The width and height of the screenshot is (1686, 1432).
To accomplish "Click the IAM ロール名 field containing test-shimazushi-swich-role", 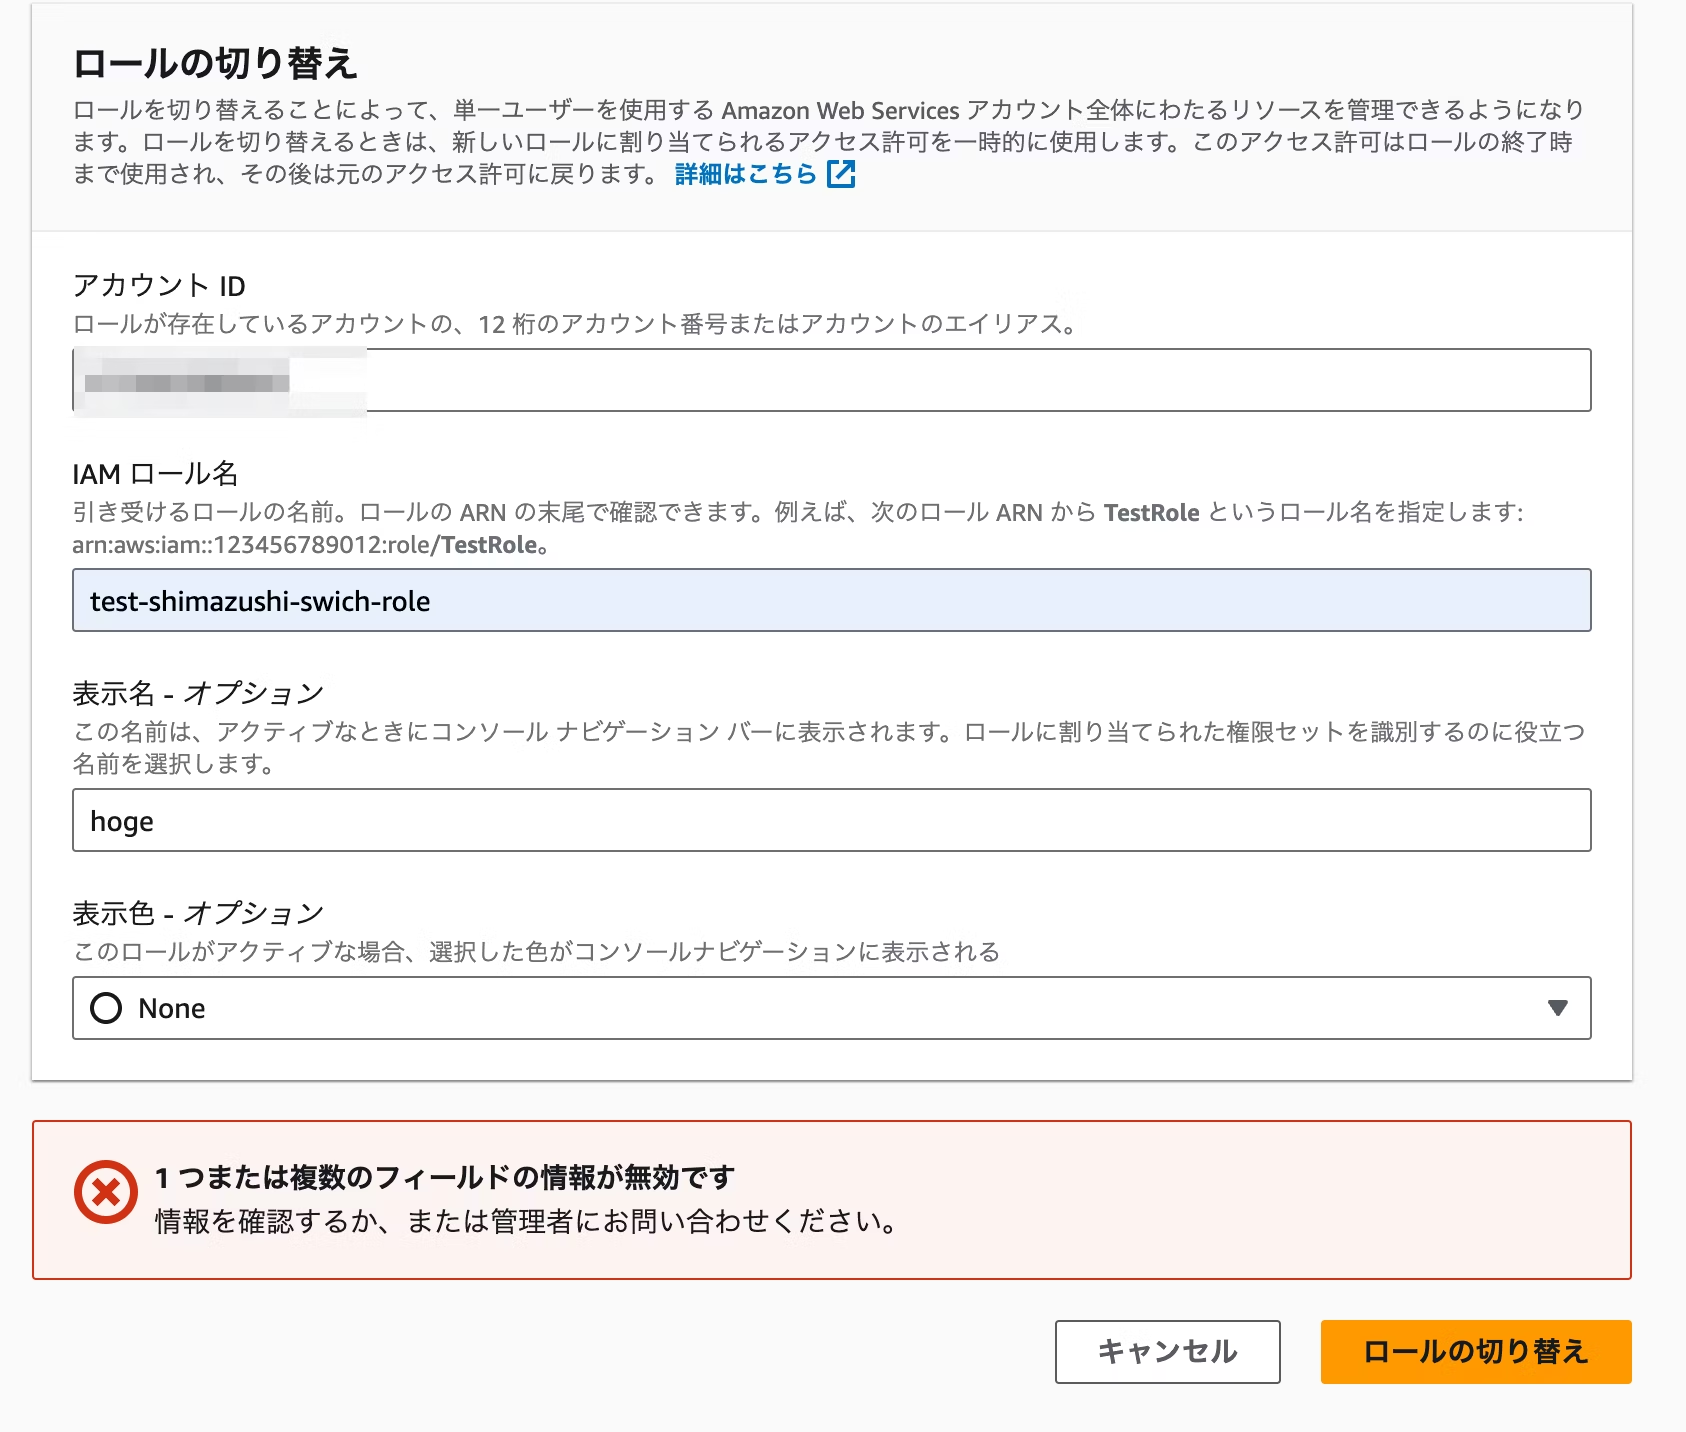I will coord(832,600).
